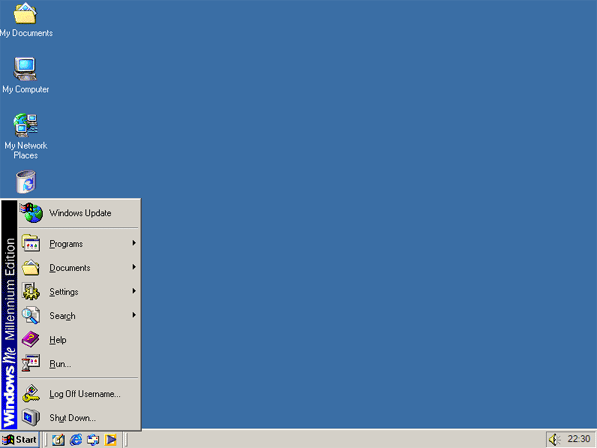
Task: Open the volume speaker tray icon
Action: (x=554, y=440)
